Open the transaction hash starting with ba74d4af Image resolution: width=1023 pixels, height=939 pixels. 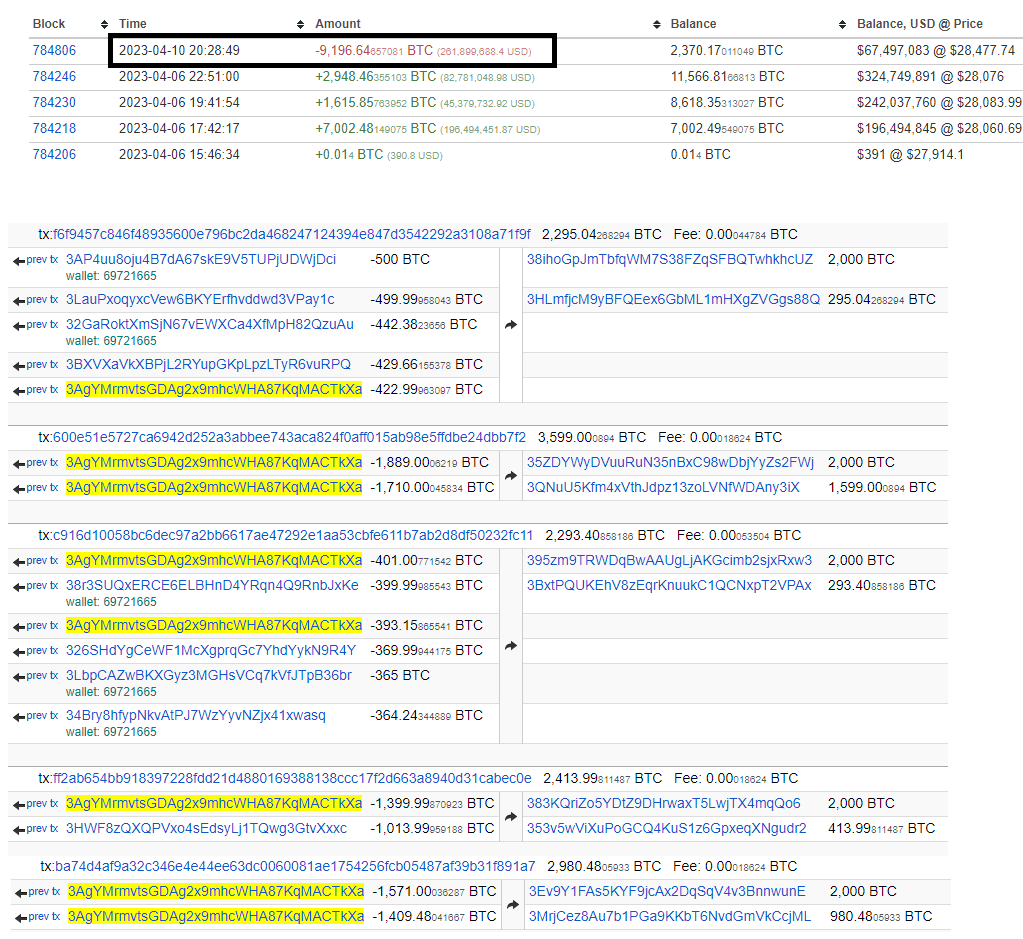tap(293, 866)
